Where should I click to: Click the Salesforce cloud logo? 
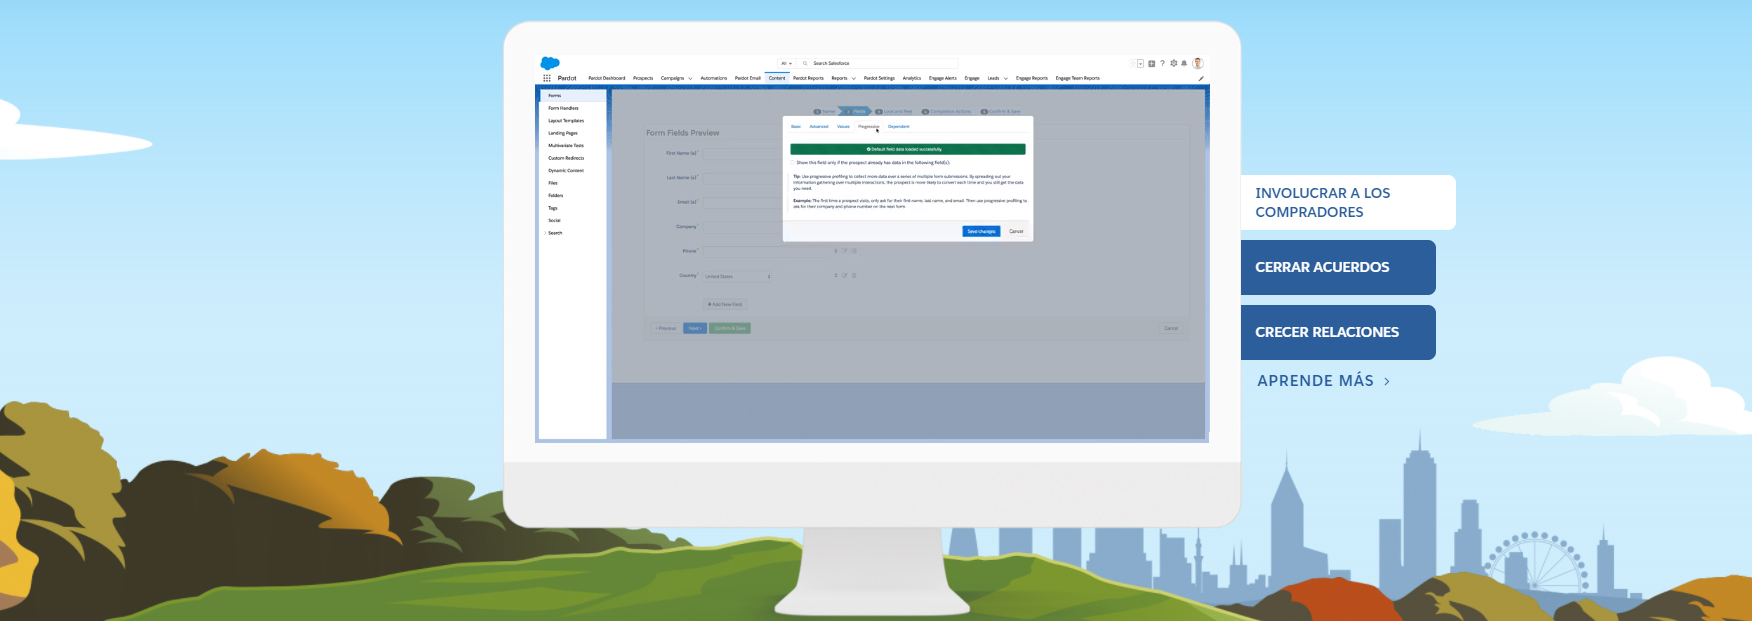coord(550,63)
